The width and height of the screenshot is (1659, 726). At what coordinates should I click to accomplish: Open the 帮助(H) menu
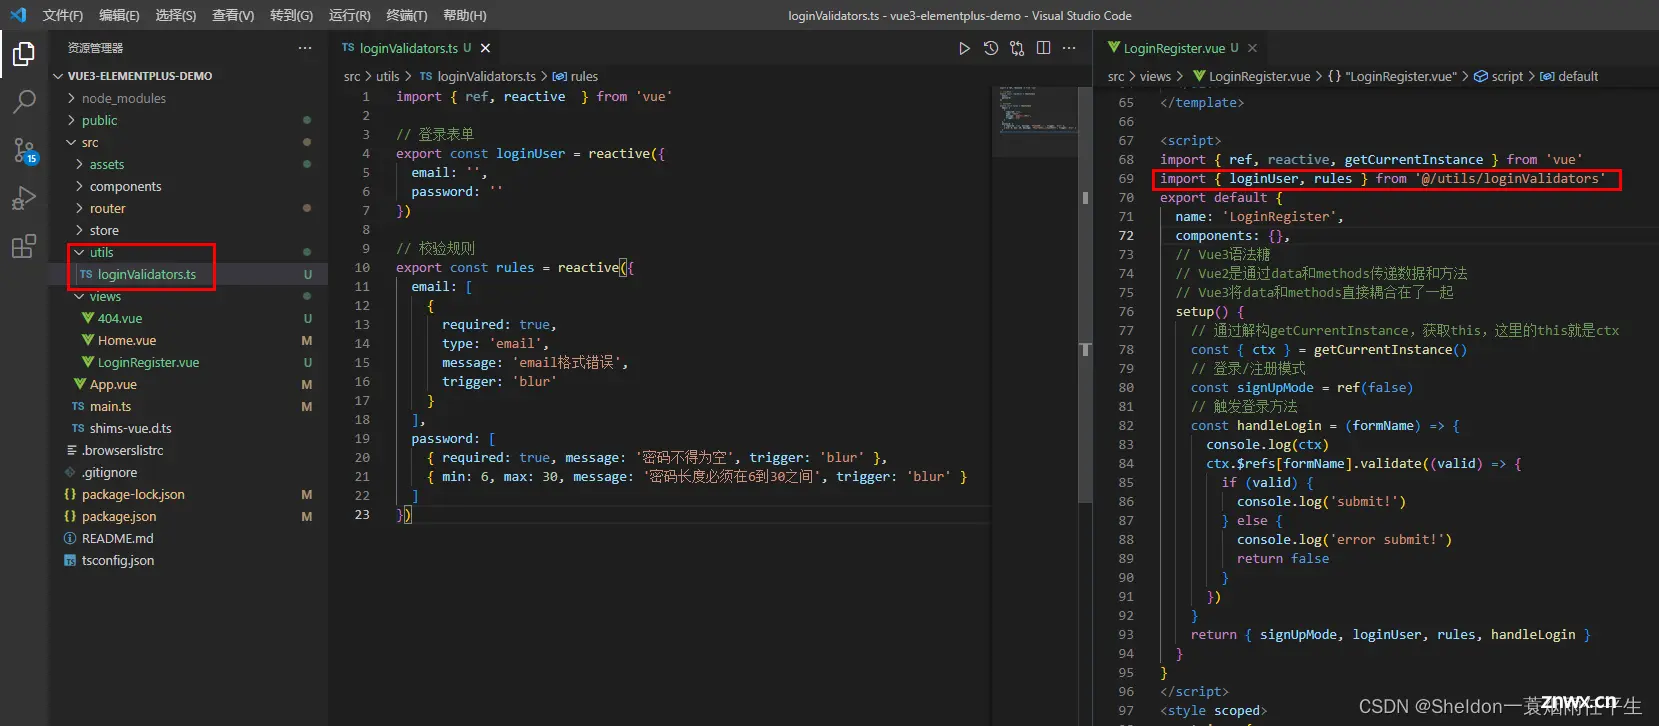click(464, 15)
